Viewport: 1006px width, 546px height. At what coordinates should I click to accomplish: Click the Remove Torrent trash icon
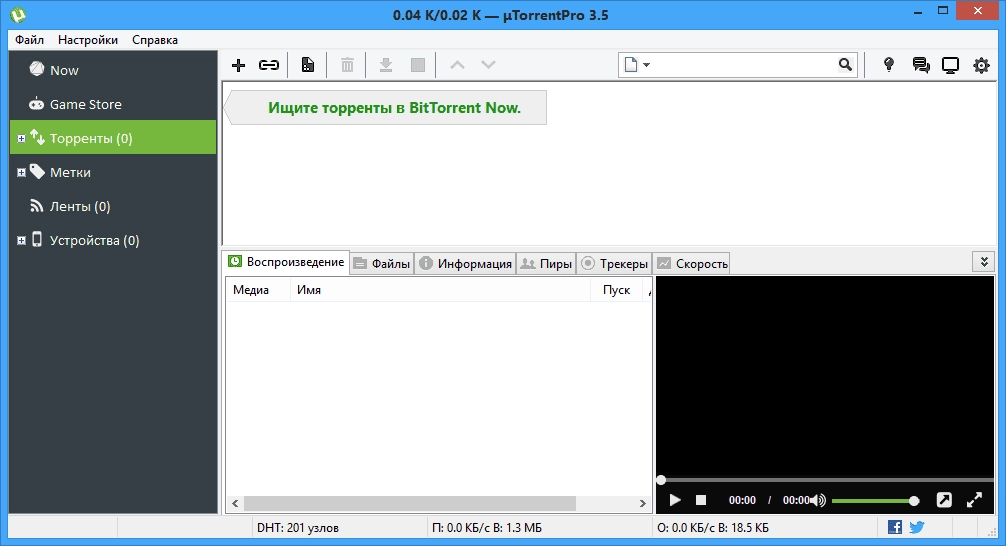pos(347,65)
